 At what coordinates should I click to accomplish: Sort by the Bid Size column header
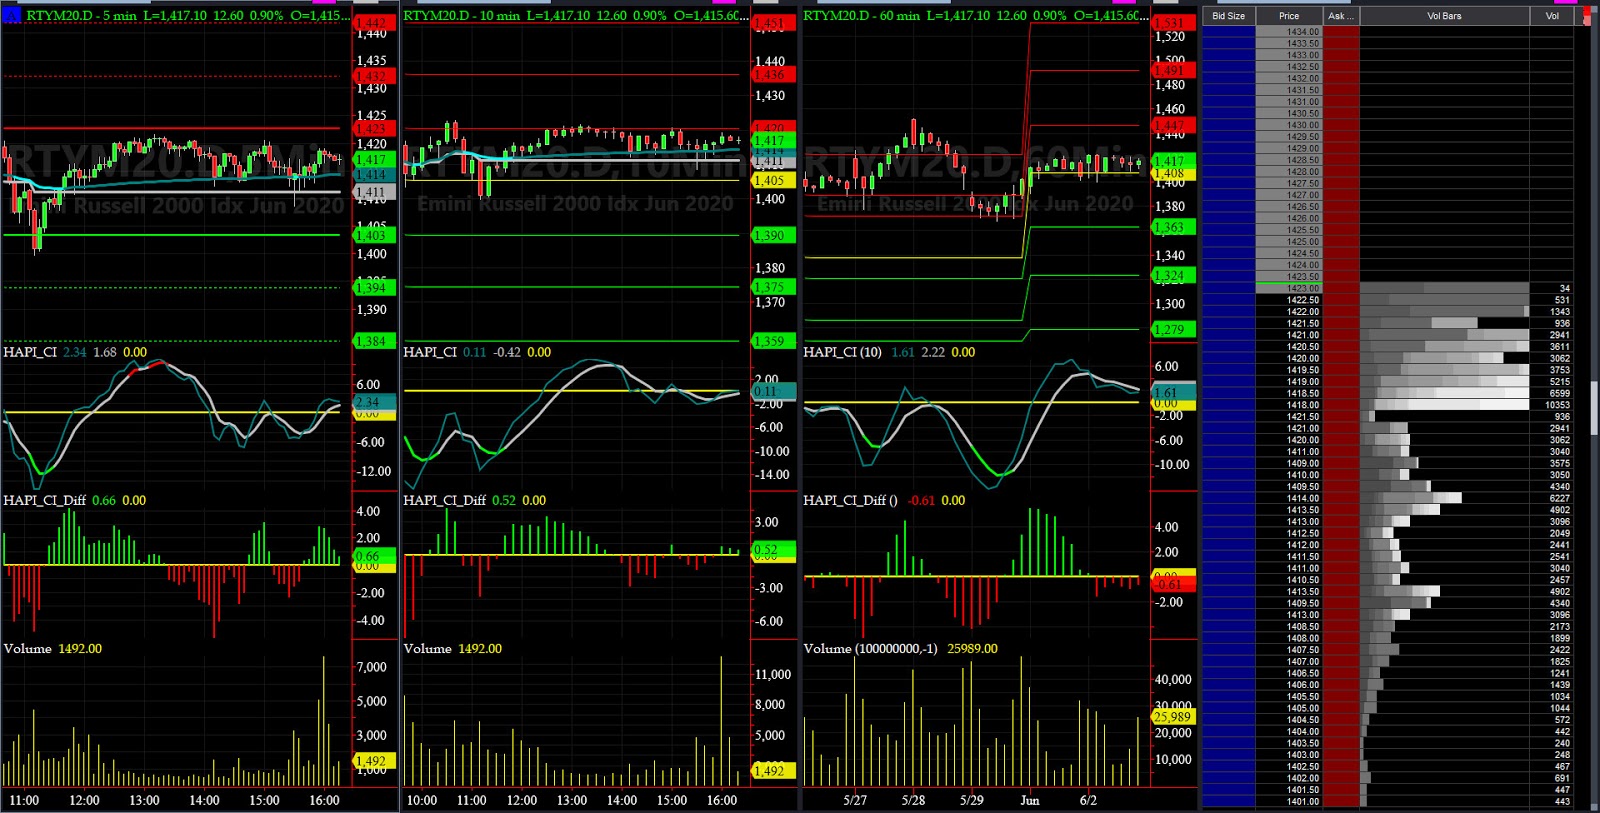pos(1228,16)
